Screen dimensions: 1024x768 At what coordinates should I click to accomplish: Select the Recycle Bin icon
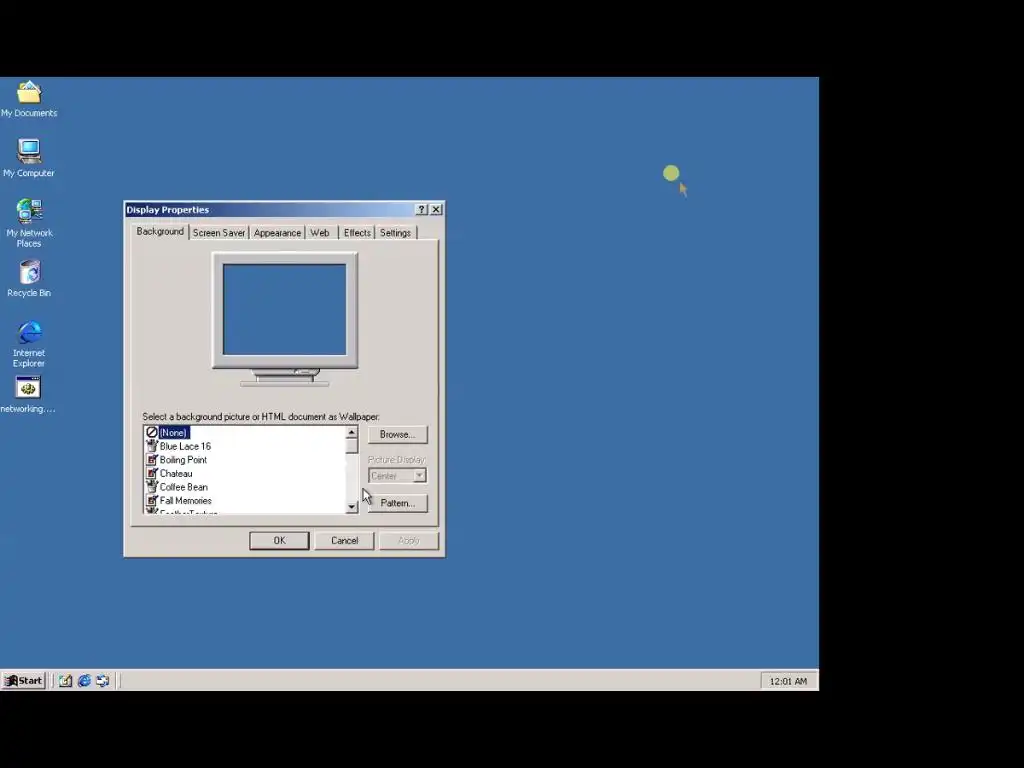(x=29, y=278)
